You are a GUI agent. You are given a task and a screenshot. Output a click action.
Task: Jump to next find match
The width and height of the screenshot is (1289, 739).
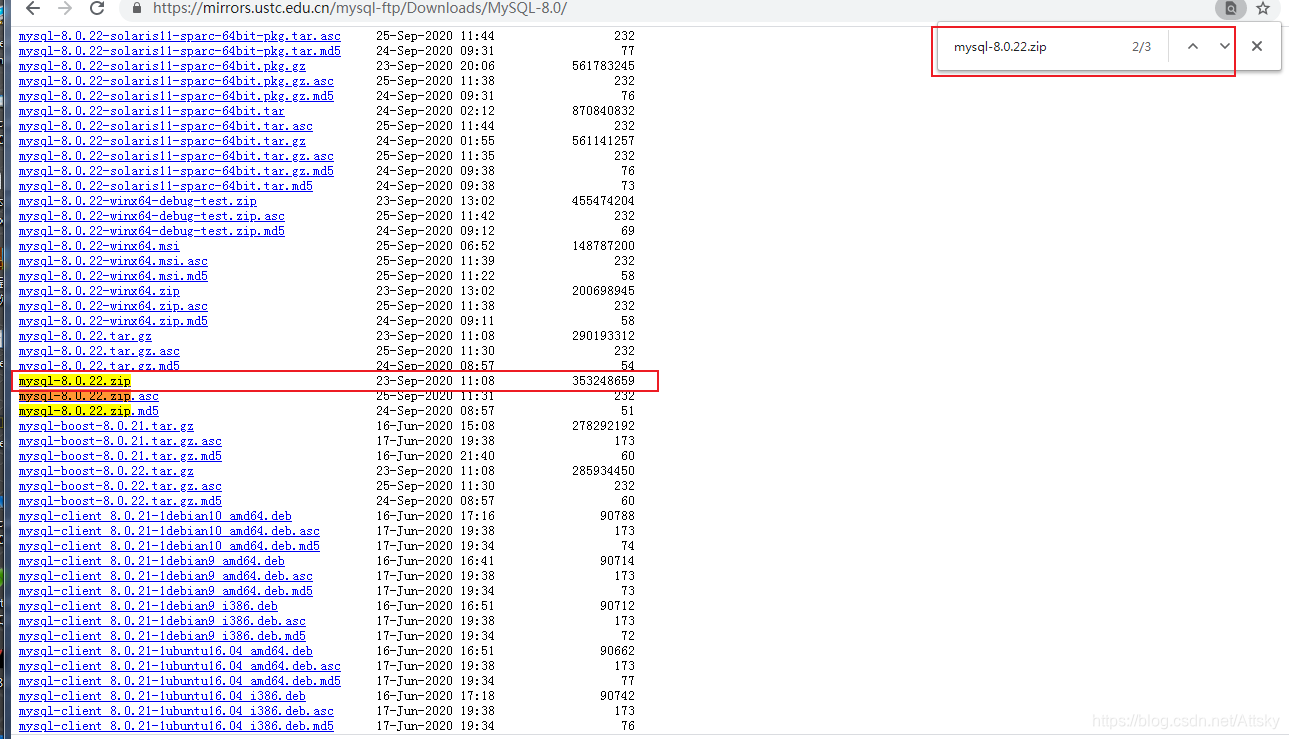point(1225,46)
